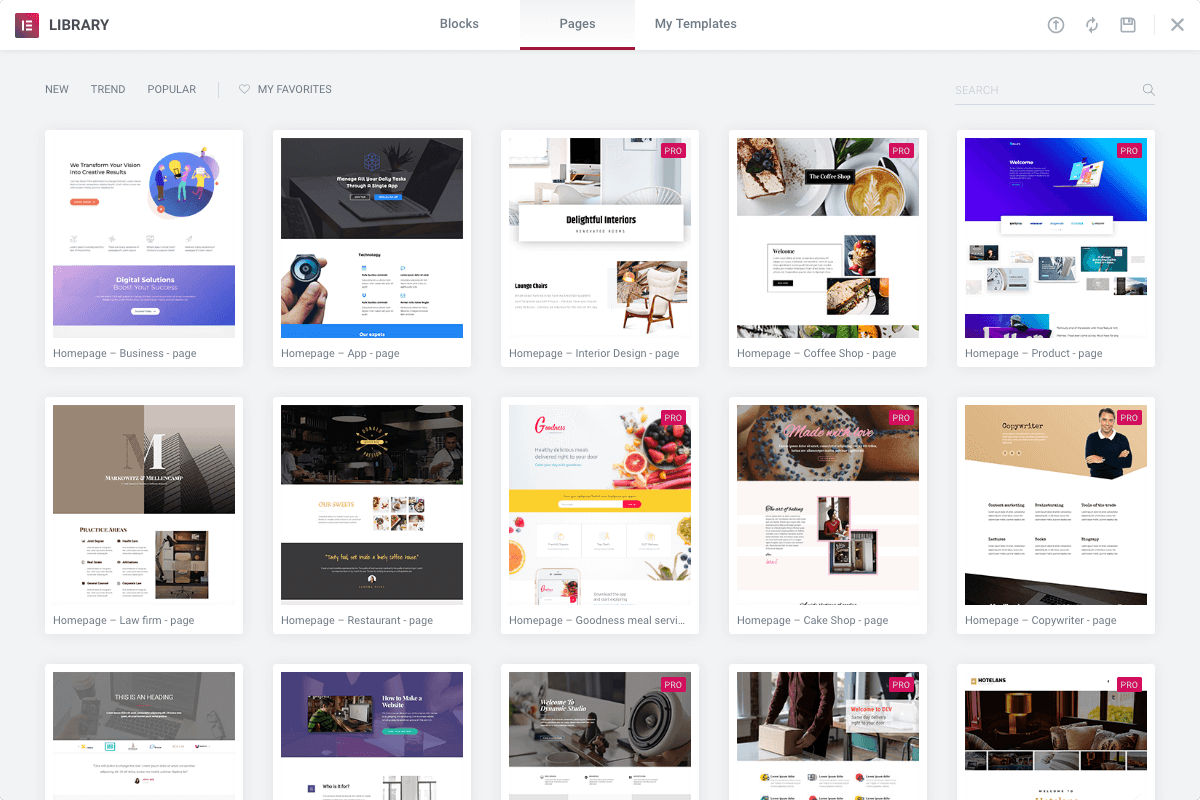Image resolution: width=1200 pixels, height=800 pixels.
Task: Show My Favorites templates
Action: tap(285, 89)
